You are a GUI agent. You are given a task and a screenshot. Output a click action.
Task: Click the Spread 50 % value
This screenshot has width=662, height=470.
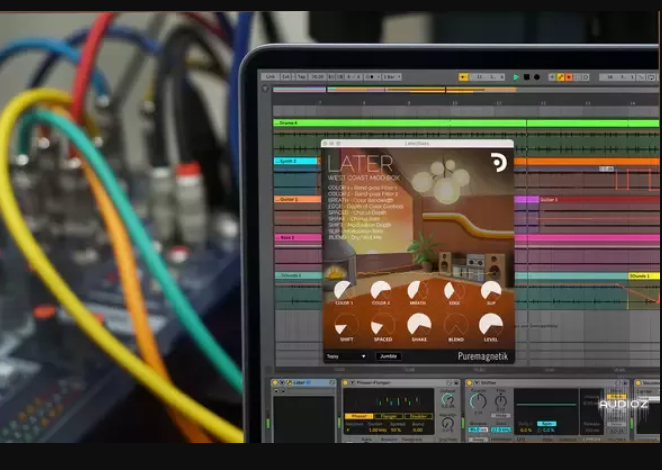(396, 430)
